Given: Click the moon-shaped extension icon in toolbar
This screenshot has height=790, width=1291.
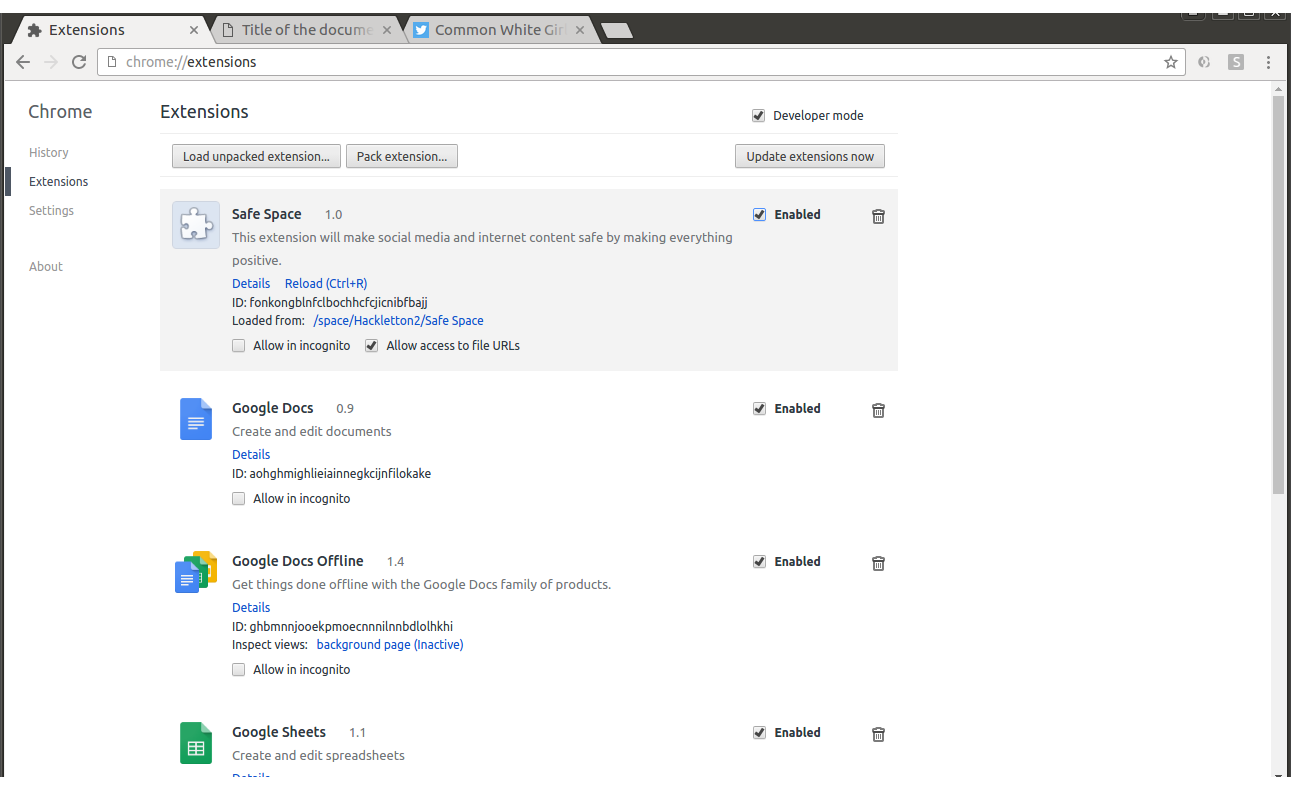Looking at the screenshot, I should pyautogui.click(x=1205, y=62).
